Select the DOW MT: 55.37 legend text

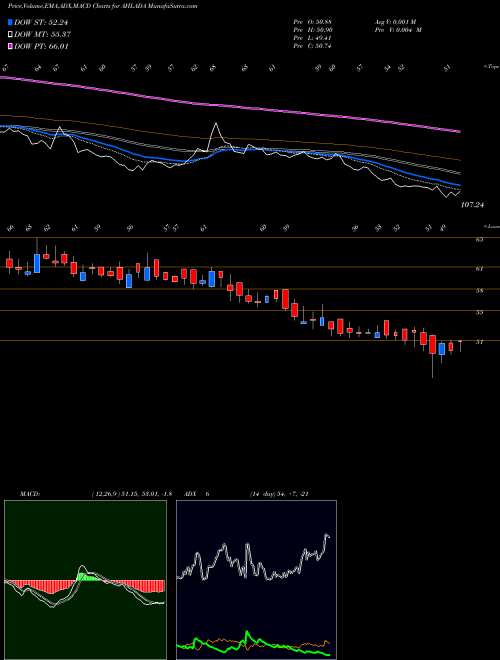[x=42, y=35]
